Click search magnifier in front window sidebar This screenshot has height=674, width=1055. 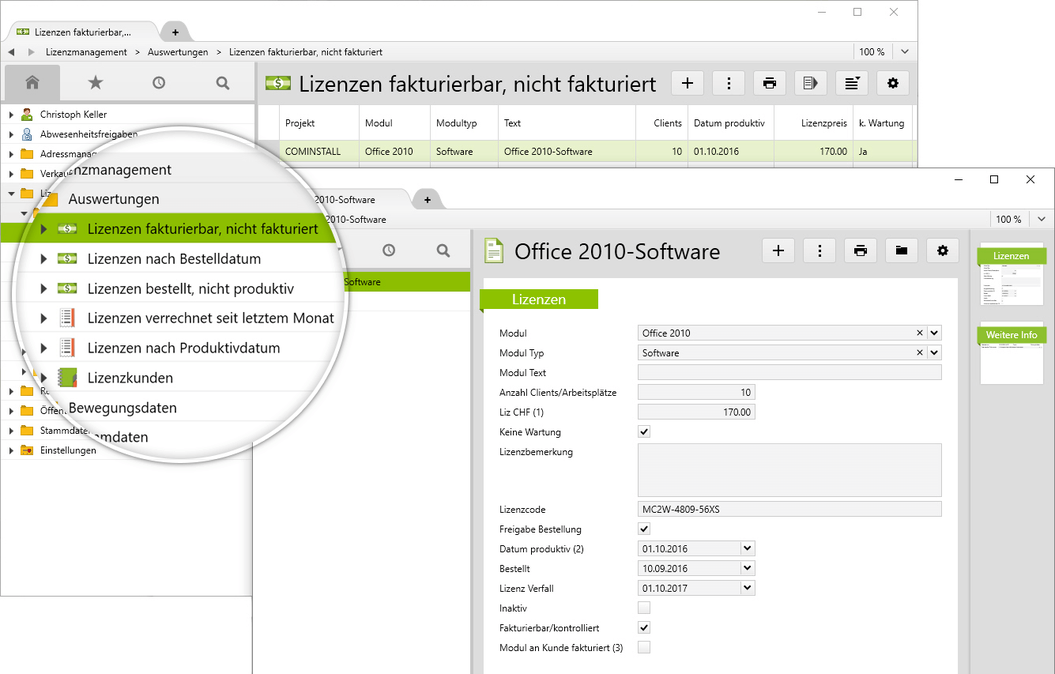(x=443, y=251)
